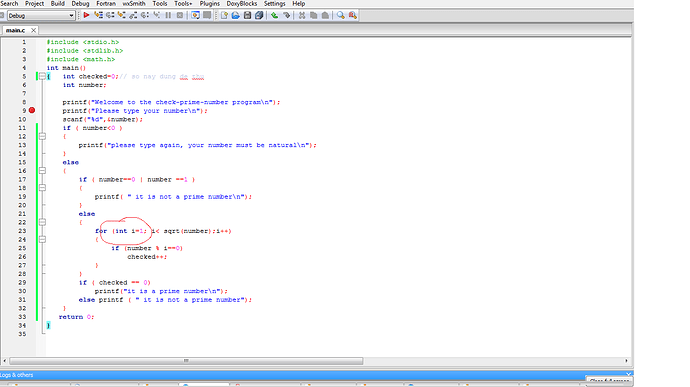Click the Various info debug icon
Viewport: 690px width, 387px height.
(x=207, y=15)
